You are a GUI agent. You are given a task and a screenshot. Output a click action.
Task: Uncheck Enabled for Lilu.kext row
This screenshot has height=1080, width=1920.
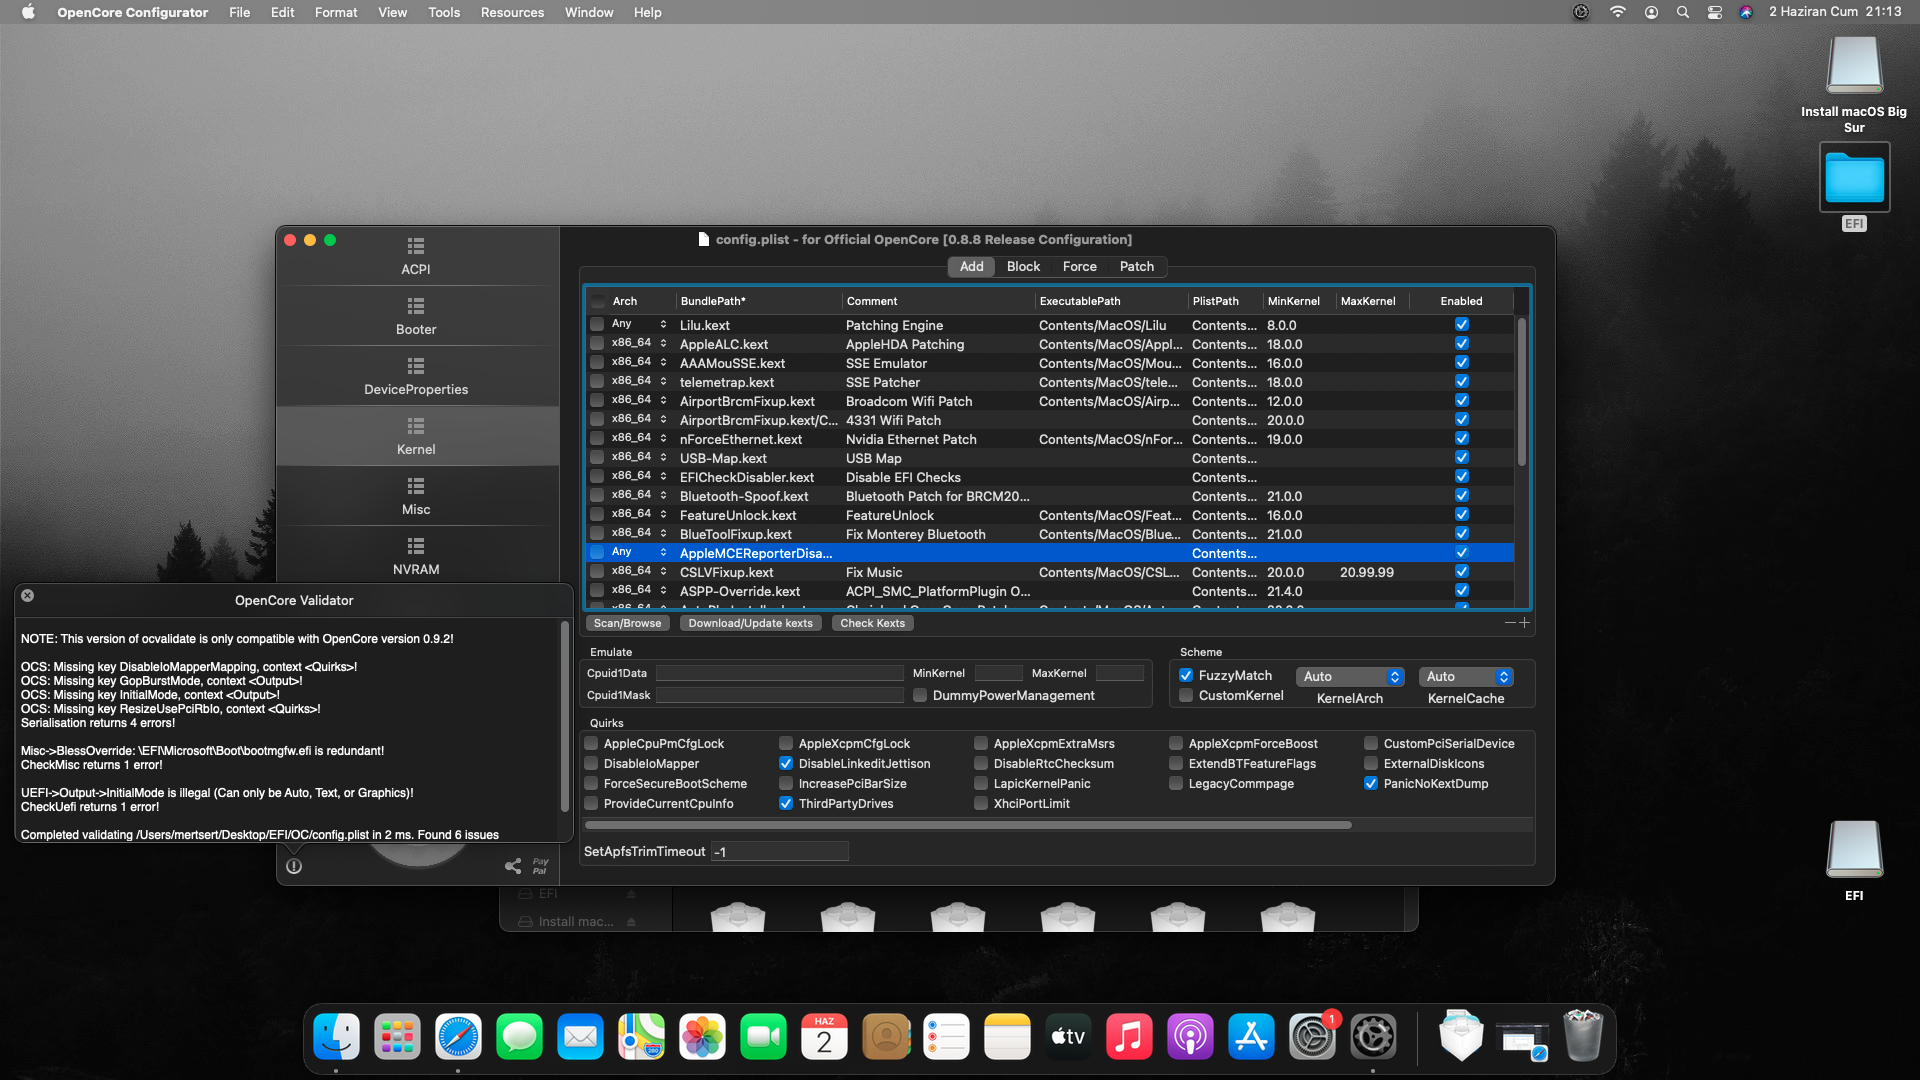pos(1462,325)
